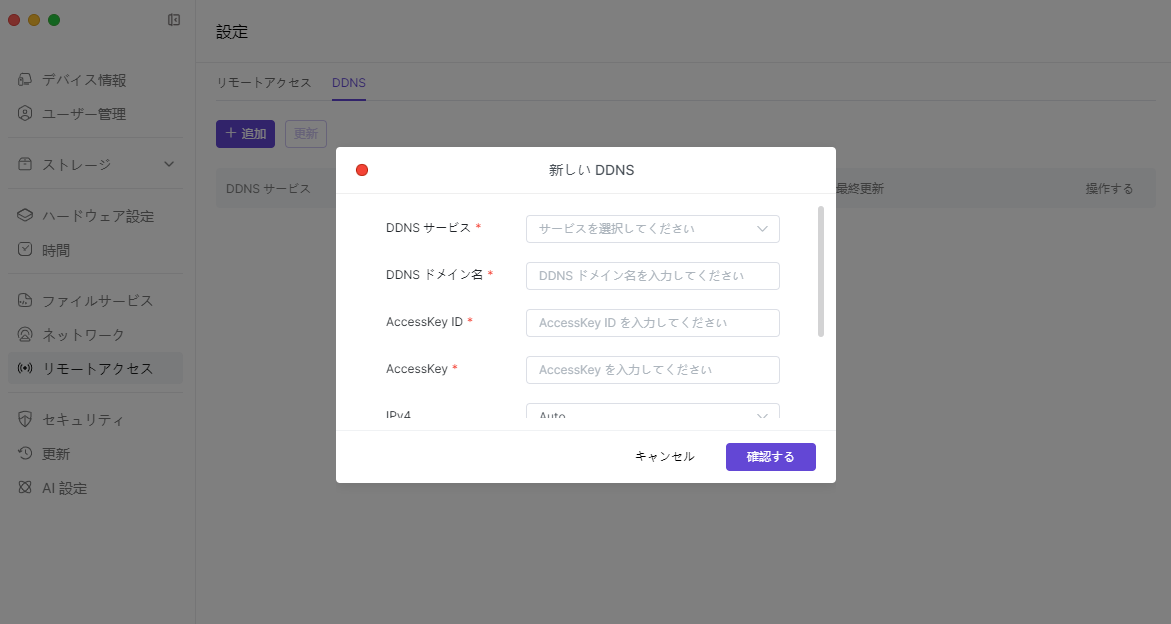
Task: Expand the Storage (ストレージ) section chevron
Action: (169, 165)
